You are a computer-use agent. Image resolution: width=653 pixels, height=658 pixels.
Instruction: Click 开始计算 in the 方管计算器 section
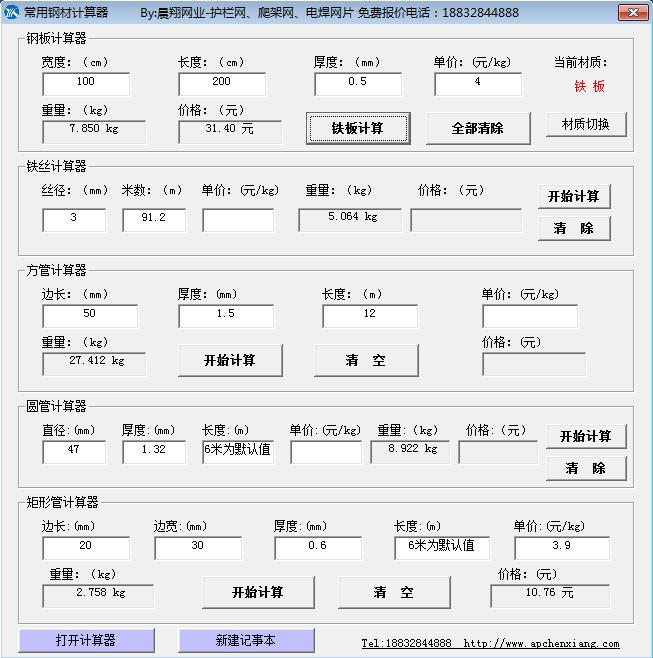coord(230,360)
